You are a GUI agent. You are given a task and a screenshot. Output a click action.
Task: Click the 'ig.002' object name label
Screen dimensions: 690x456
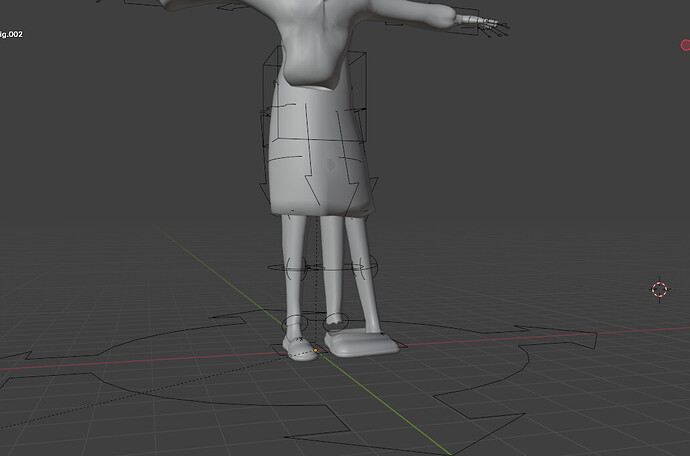pyautogui.click(x=11, y=34)
